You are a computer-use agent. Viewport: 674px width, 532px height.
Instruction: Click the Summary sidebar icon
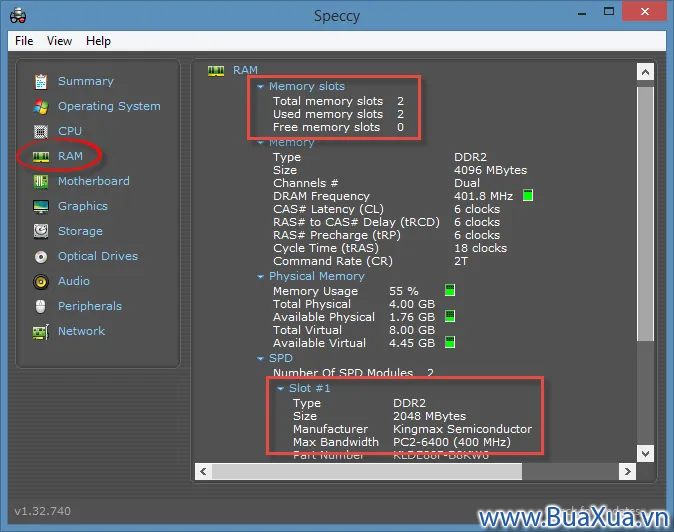point(41,82)
